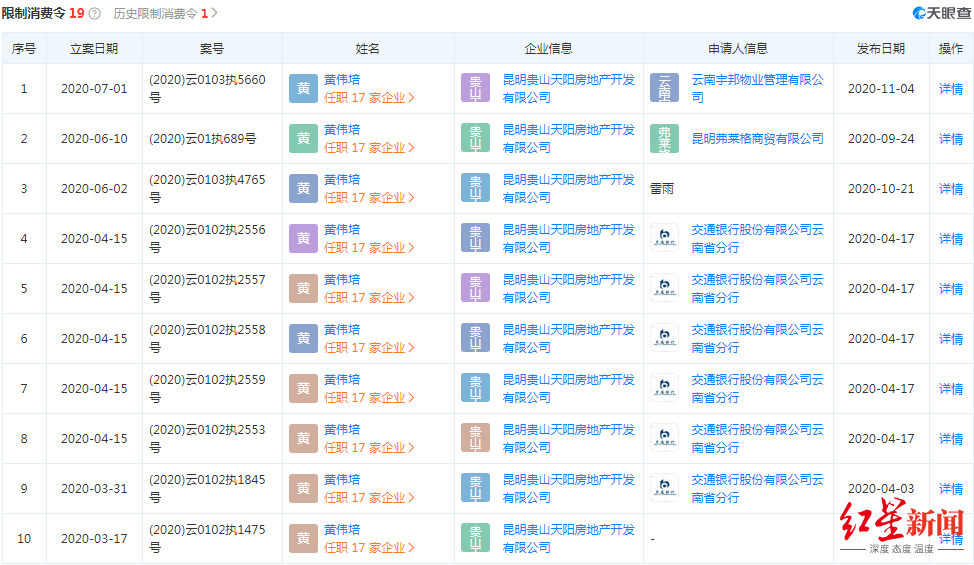The width and height of the screenshot is (974, 565).
Task: Click applicant name 雷雨 in row 3
Action: (x=662, y=189)
